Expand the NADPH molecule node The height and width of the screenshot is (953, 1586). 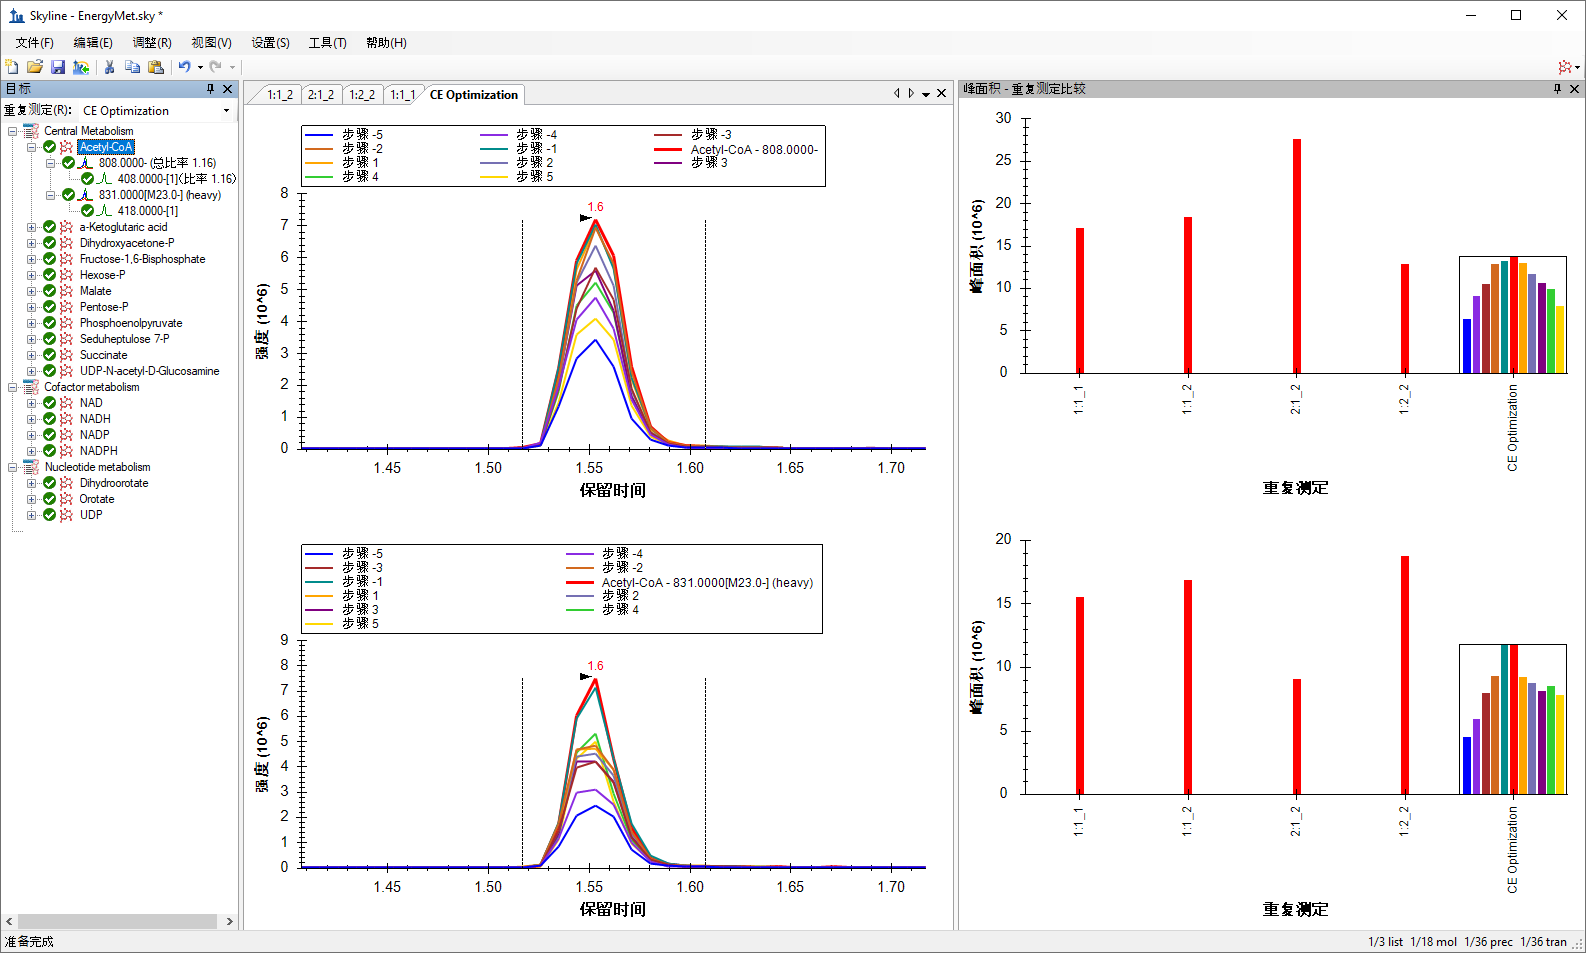[32, 451]
